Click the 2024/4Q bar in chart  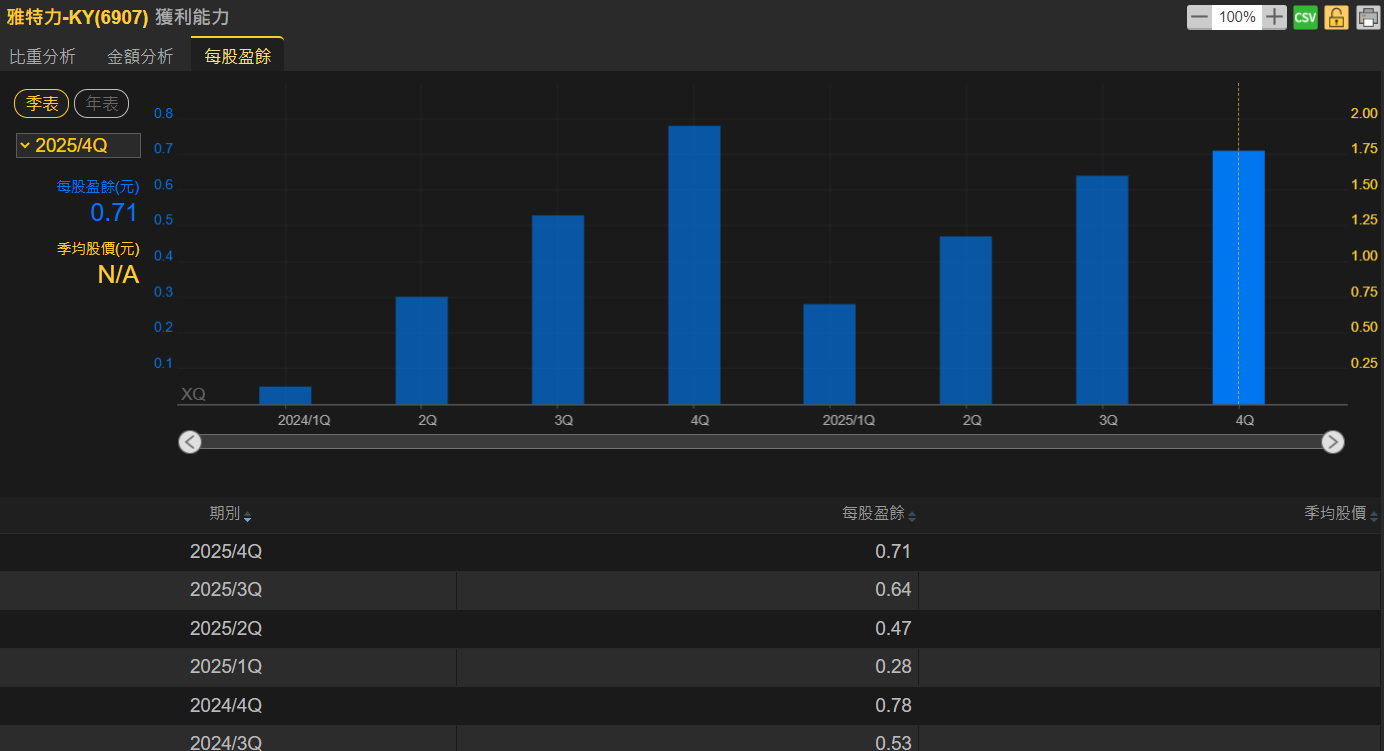tap(694, 265)
